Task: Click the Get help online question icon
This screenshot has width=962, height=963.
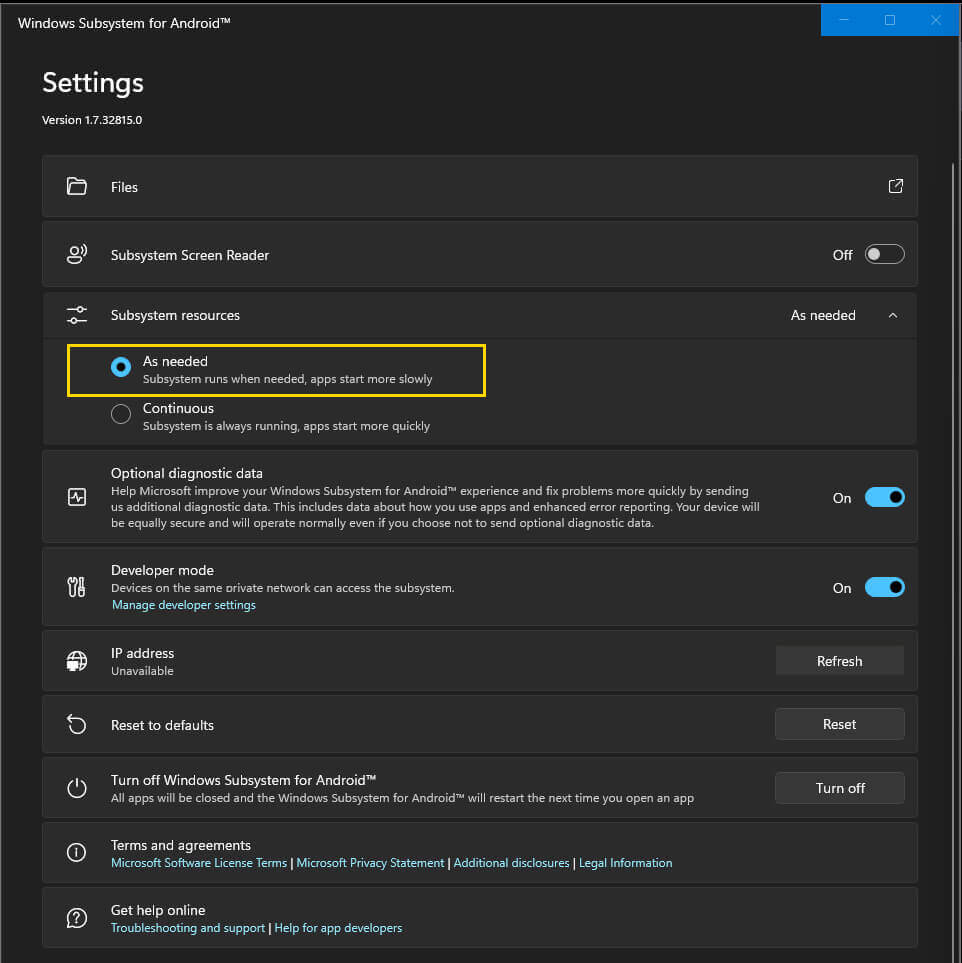Action: click(77, 918)
